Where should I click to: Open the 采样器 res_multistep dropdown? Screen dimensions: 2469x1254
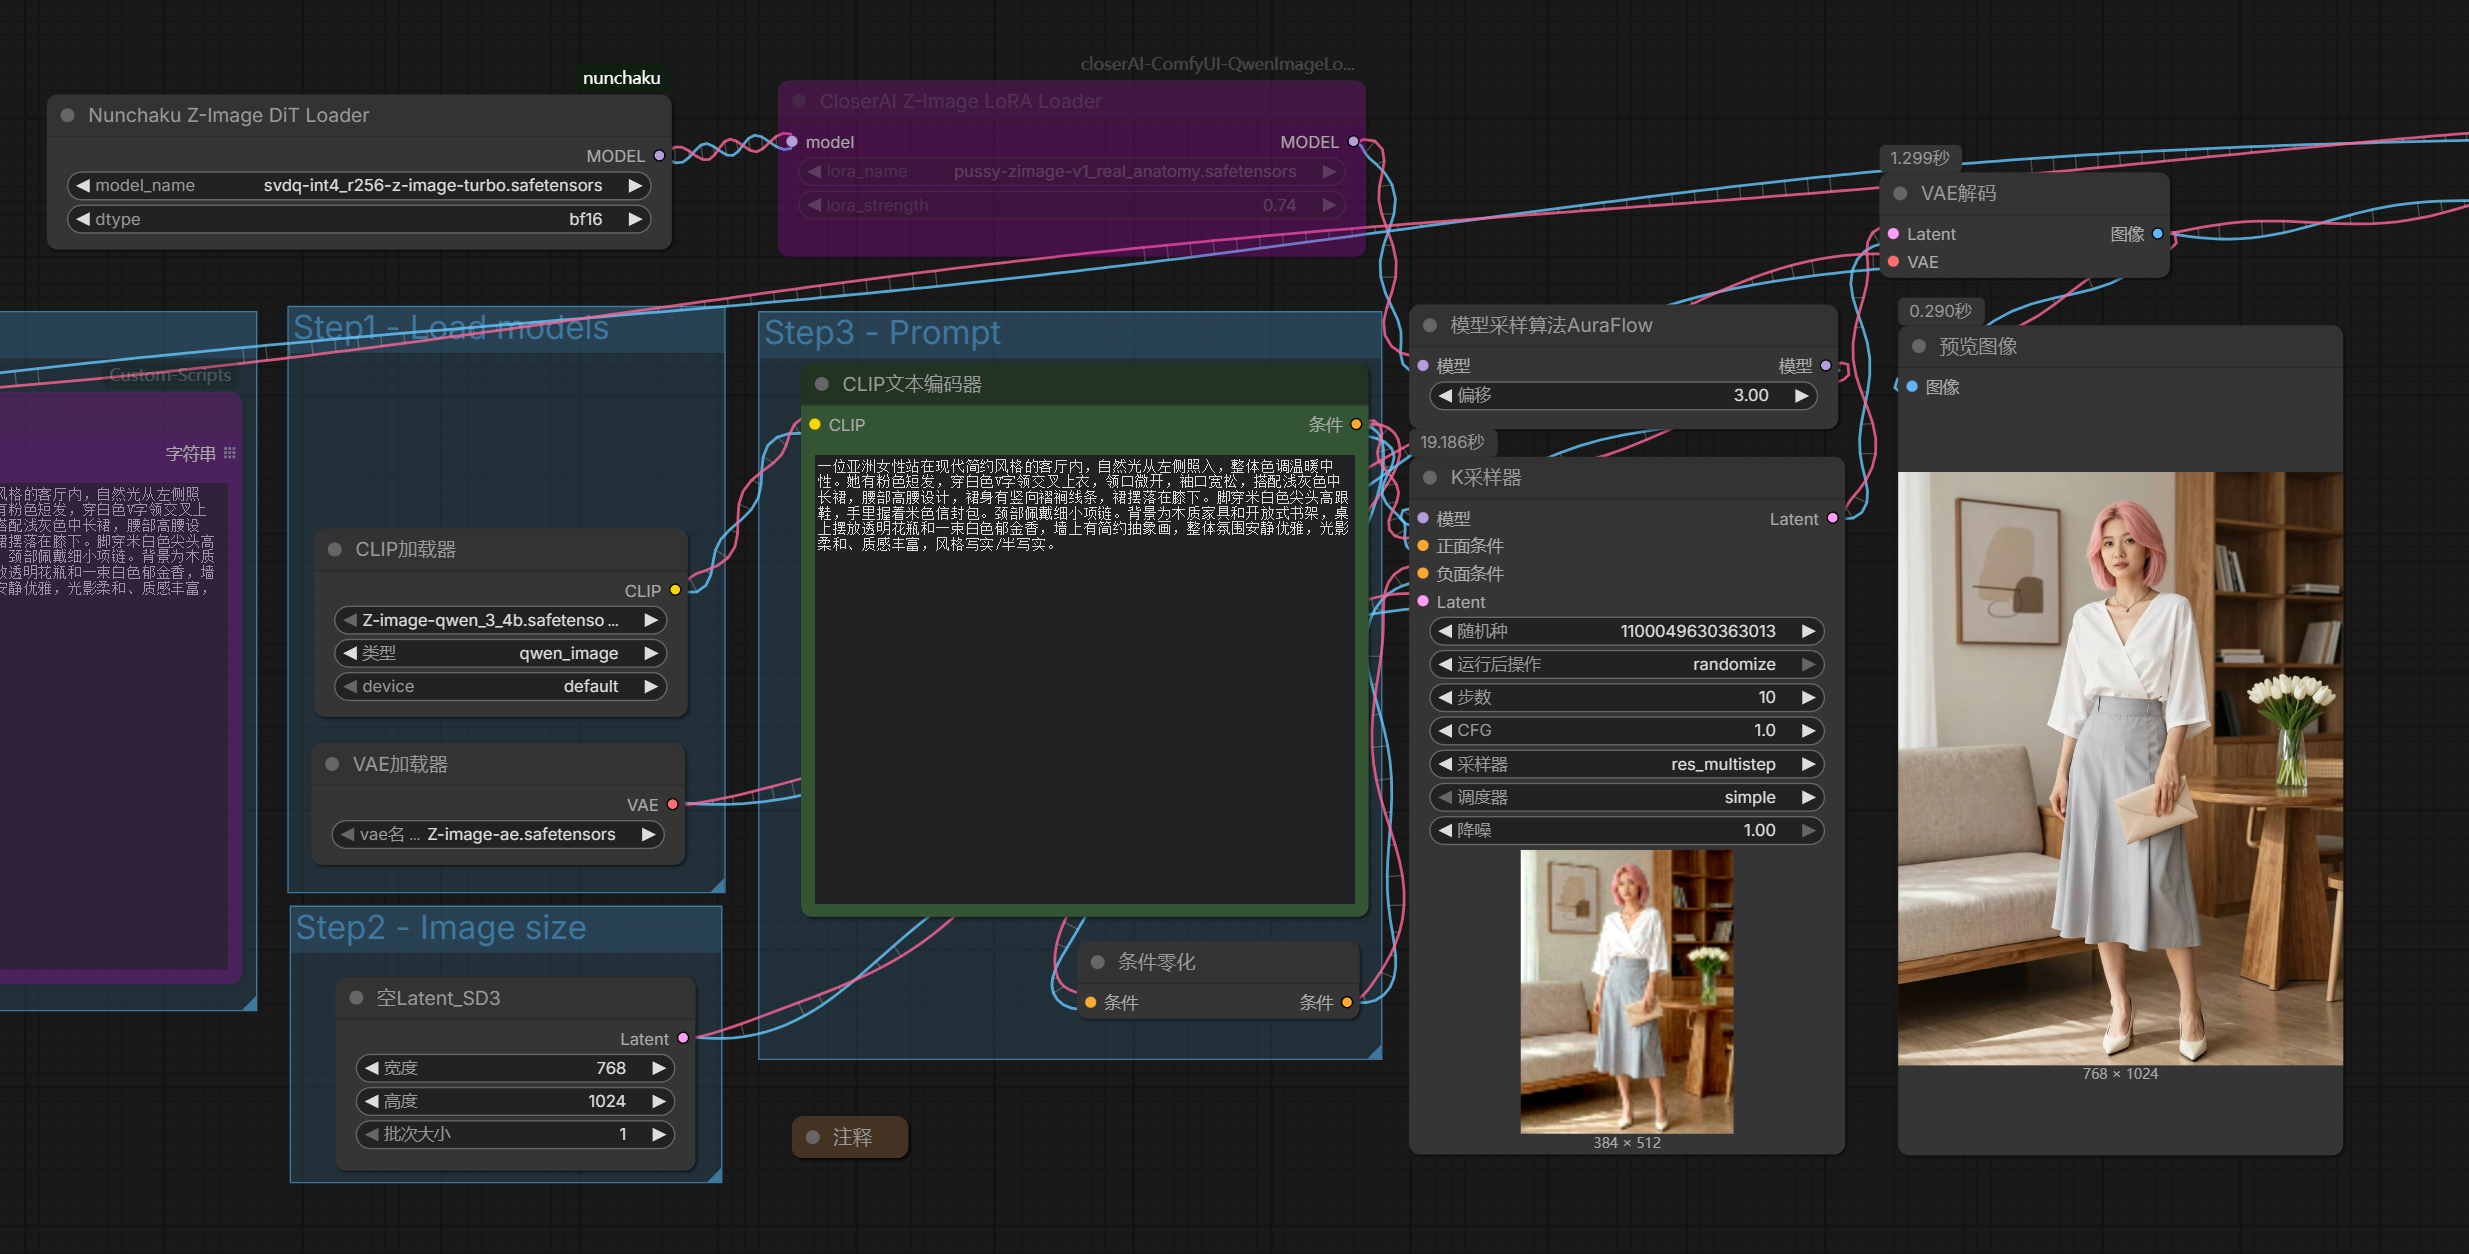pos(1625,764)
